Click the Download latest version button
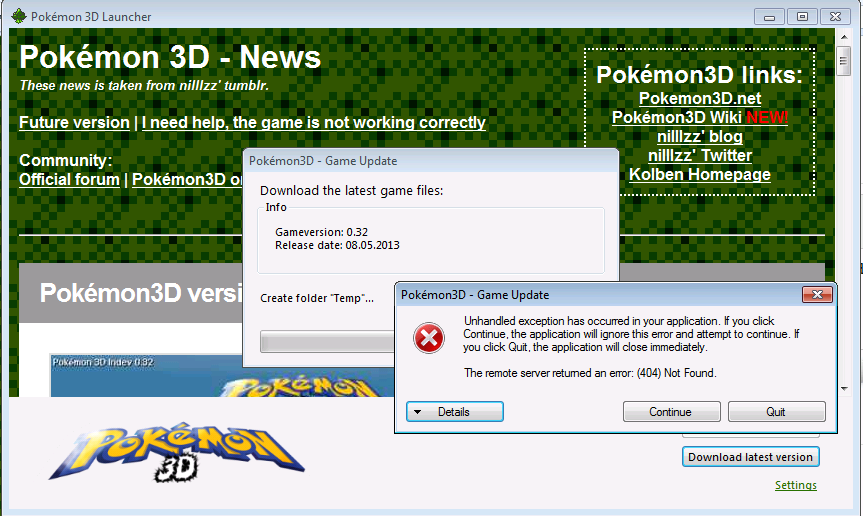 tap(751, 457)
